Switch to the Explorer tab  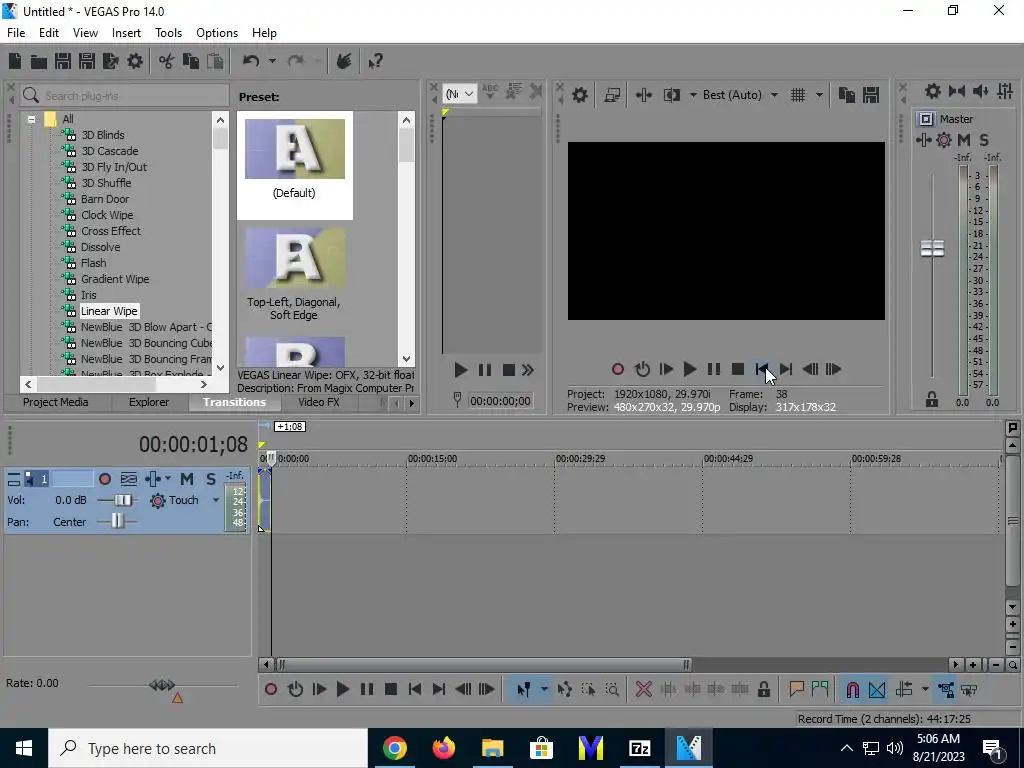tap(149, 402)
